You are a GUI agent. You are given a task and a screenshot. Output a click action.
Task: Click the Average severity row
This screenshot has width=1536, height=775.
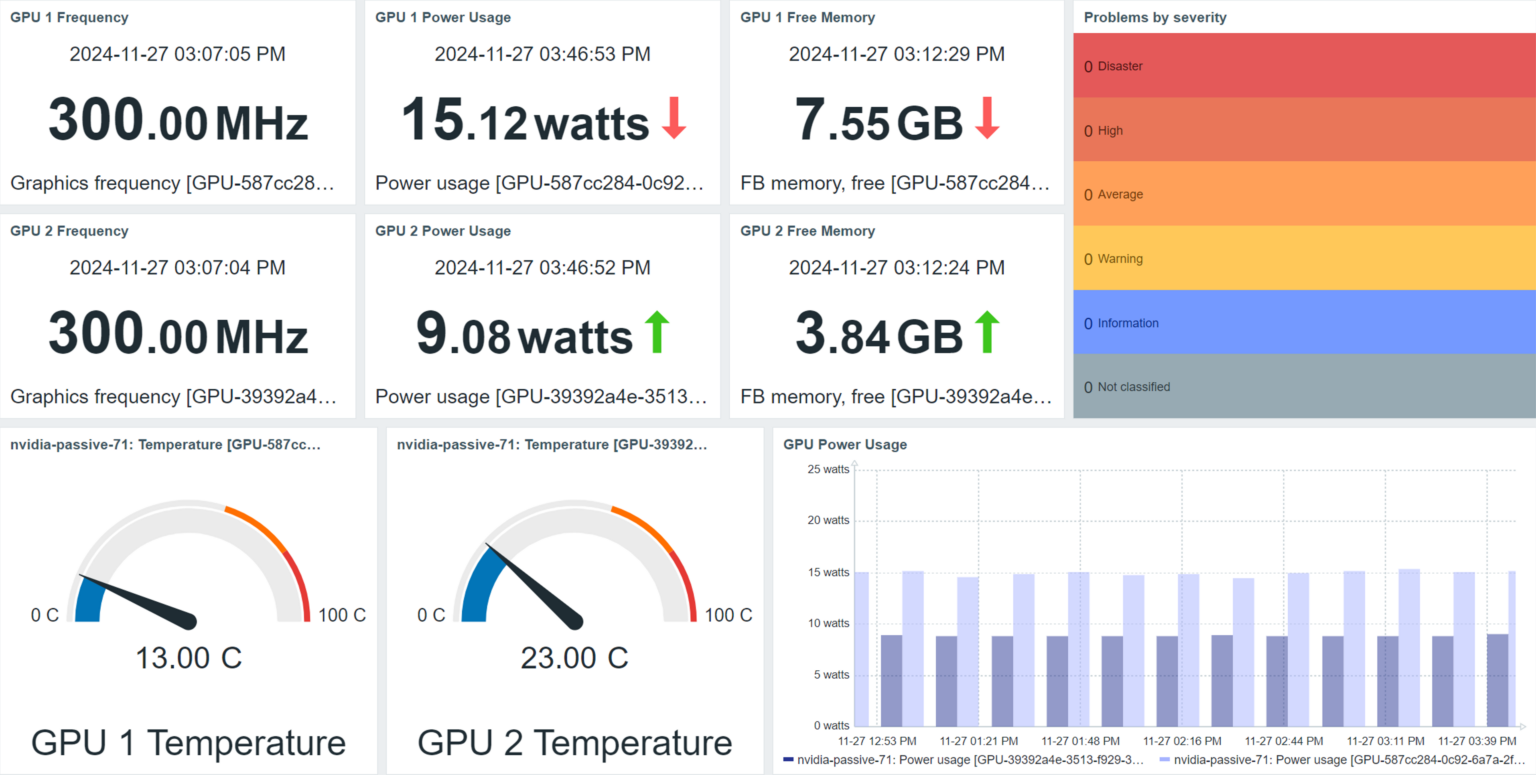[x=1300, y=194]
